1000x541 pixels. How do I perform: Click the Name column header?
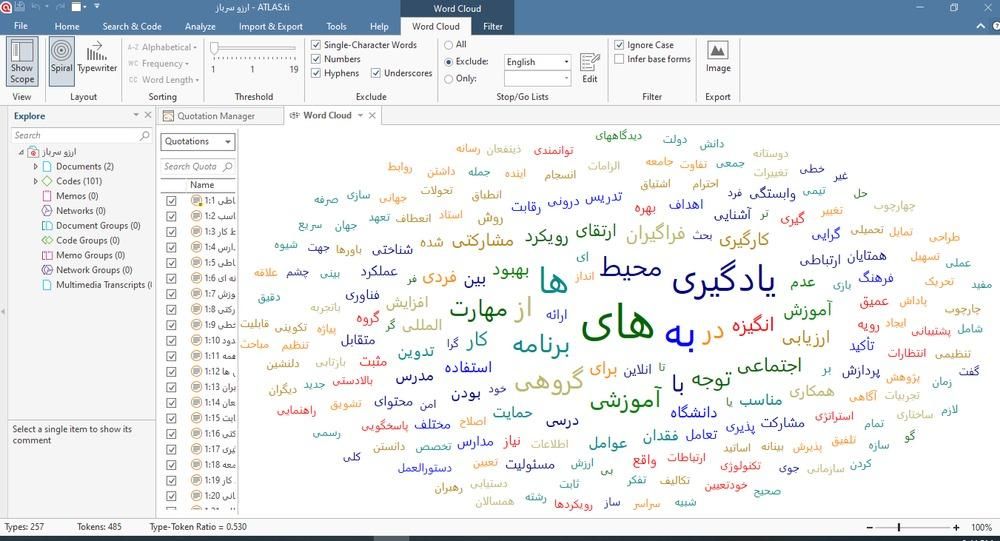pyautogui.click(x=202, y=185)
